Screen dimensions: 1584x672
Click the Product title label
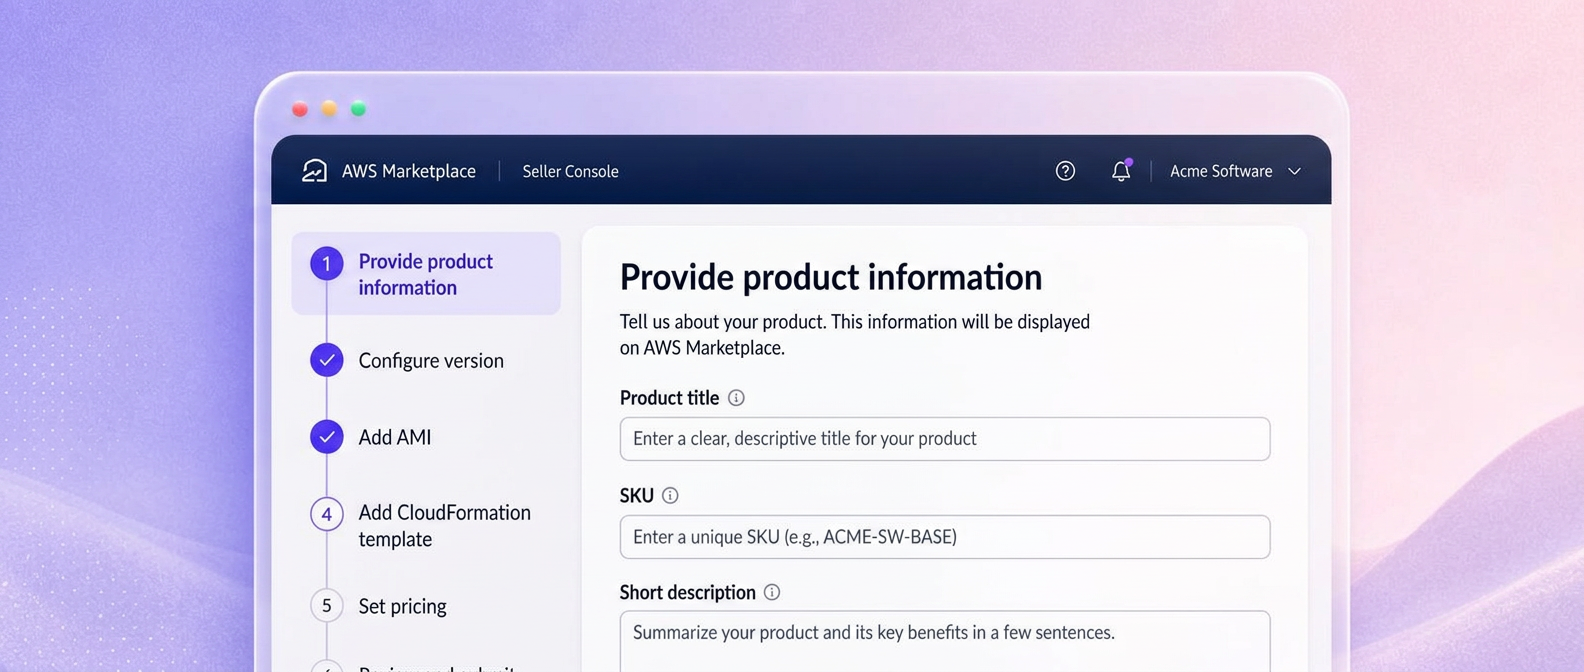click(x=669, y=398)
